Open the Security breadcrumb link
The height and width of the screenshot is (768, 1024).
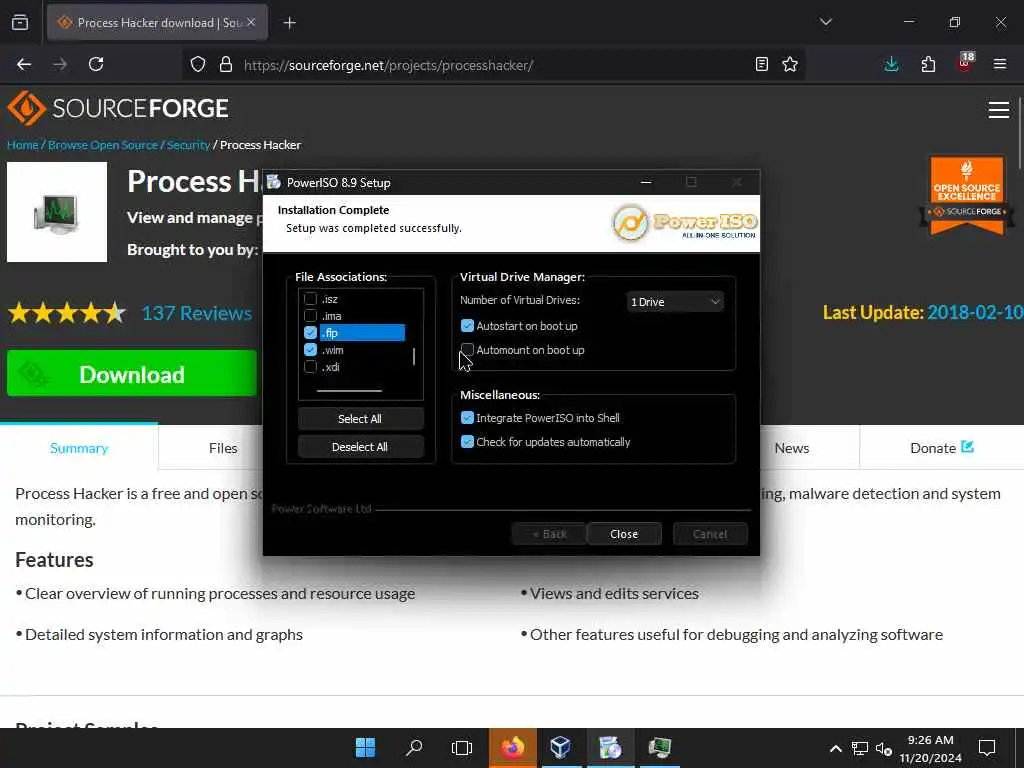(x=188, y=145)
